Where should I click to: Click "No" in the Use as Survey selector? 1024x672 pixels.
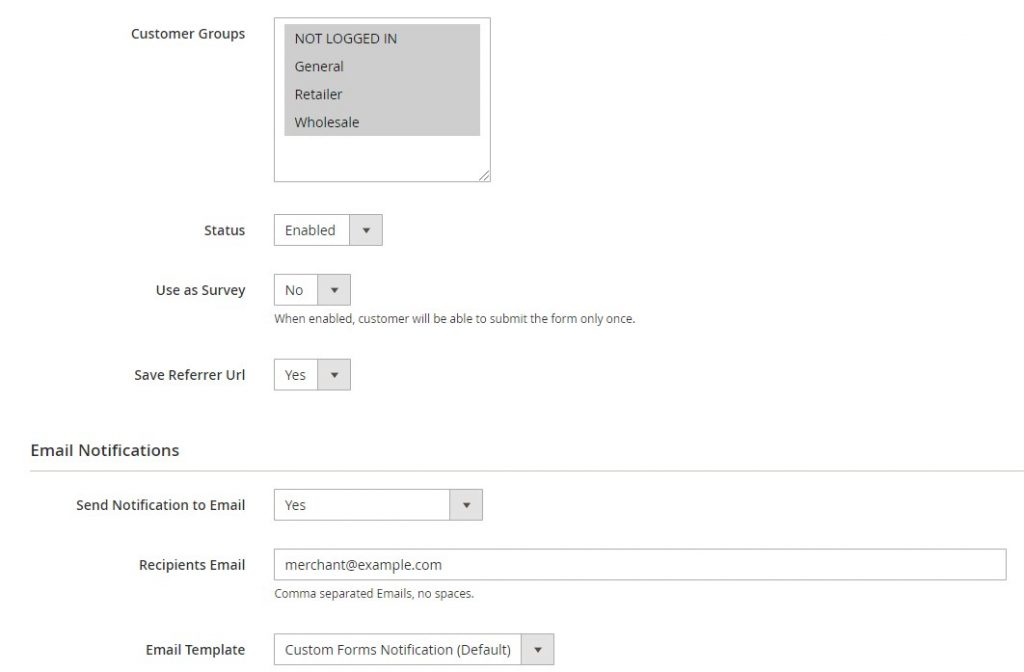294,289
